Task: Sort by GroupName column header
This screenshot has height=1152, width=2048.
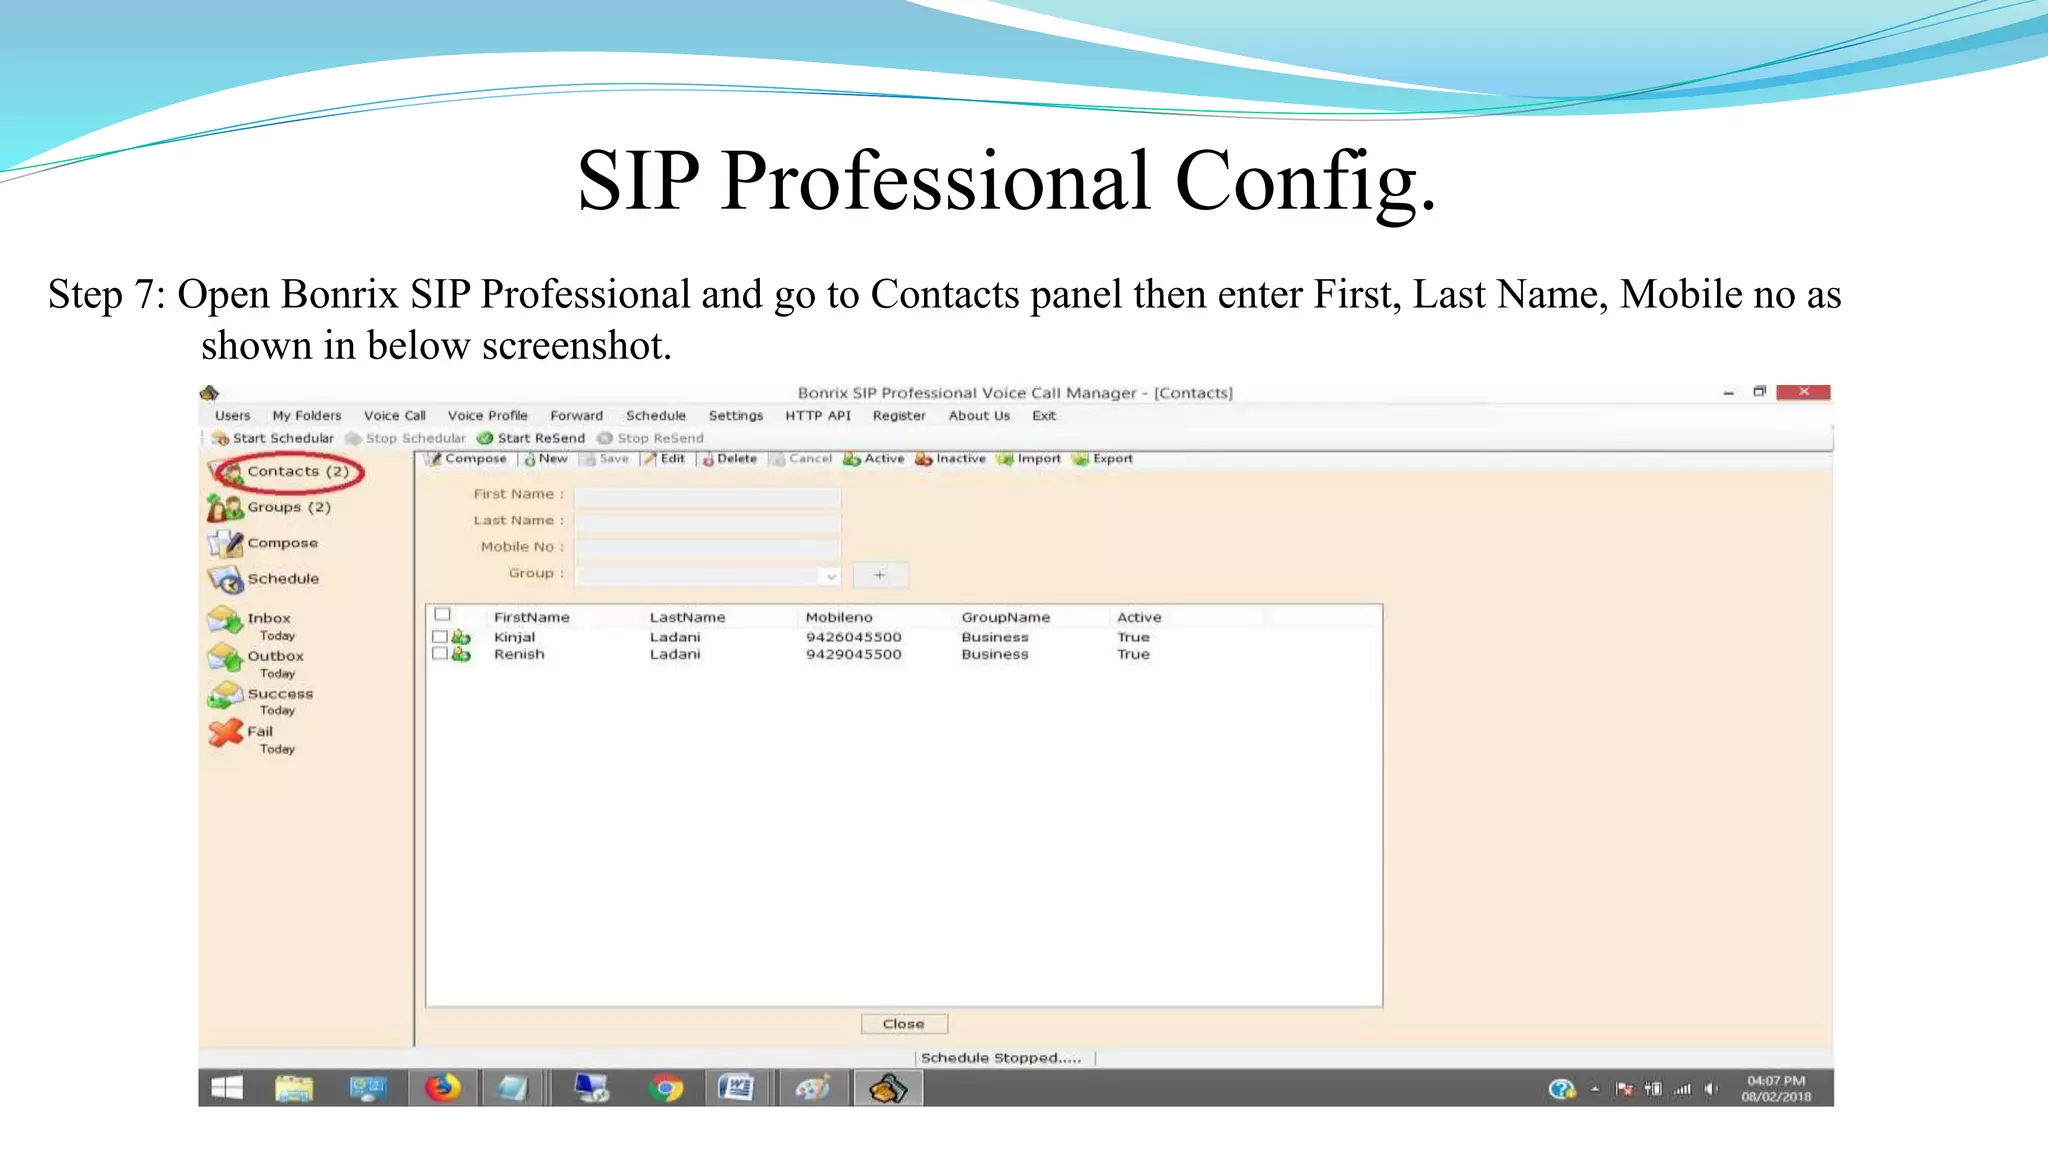Action: pyautogui.click(x=1006, y=618)
